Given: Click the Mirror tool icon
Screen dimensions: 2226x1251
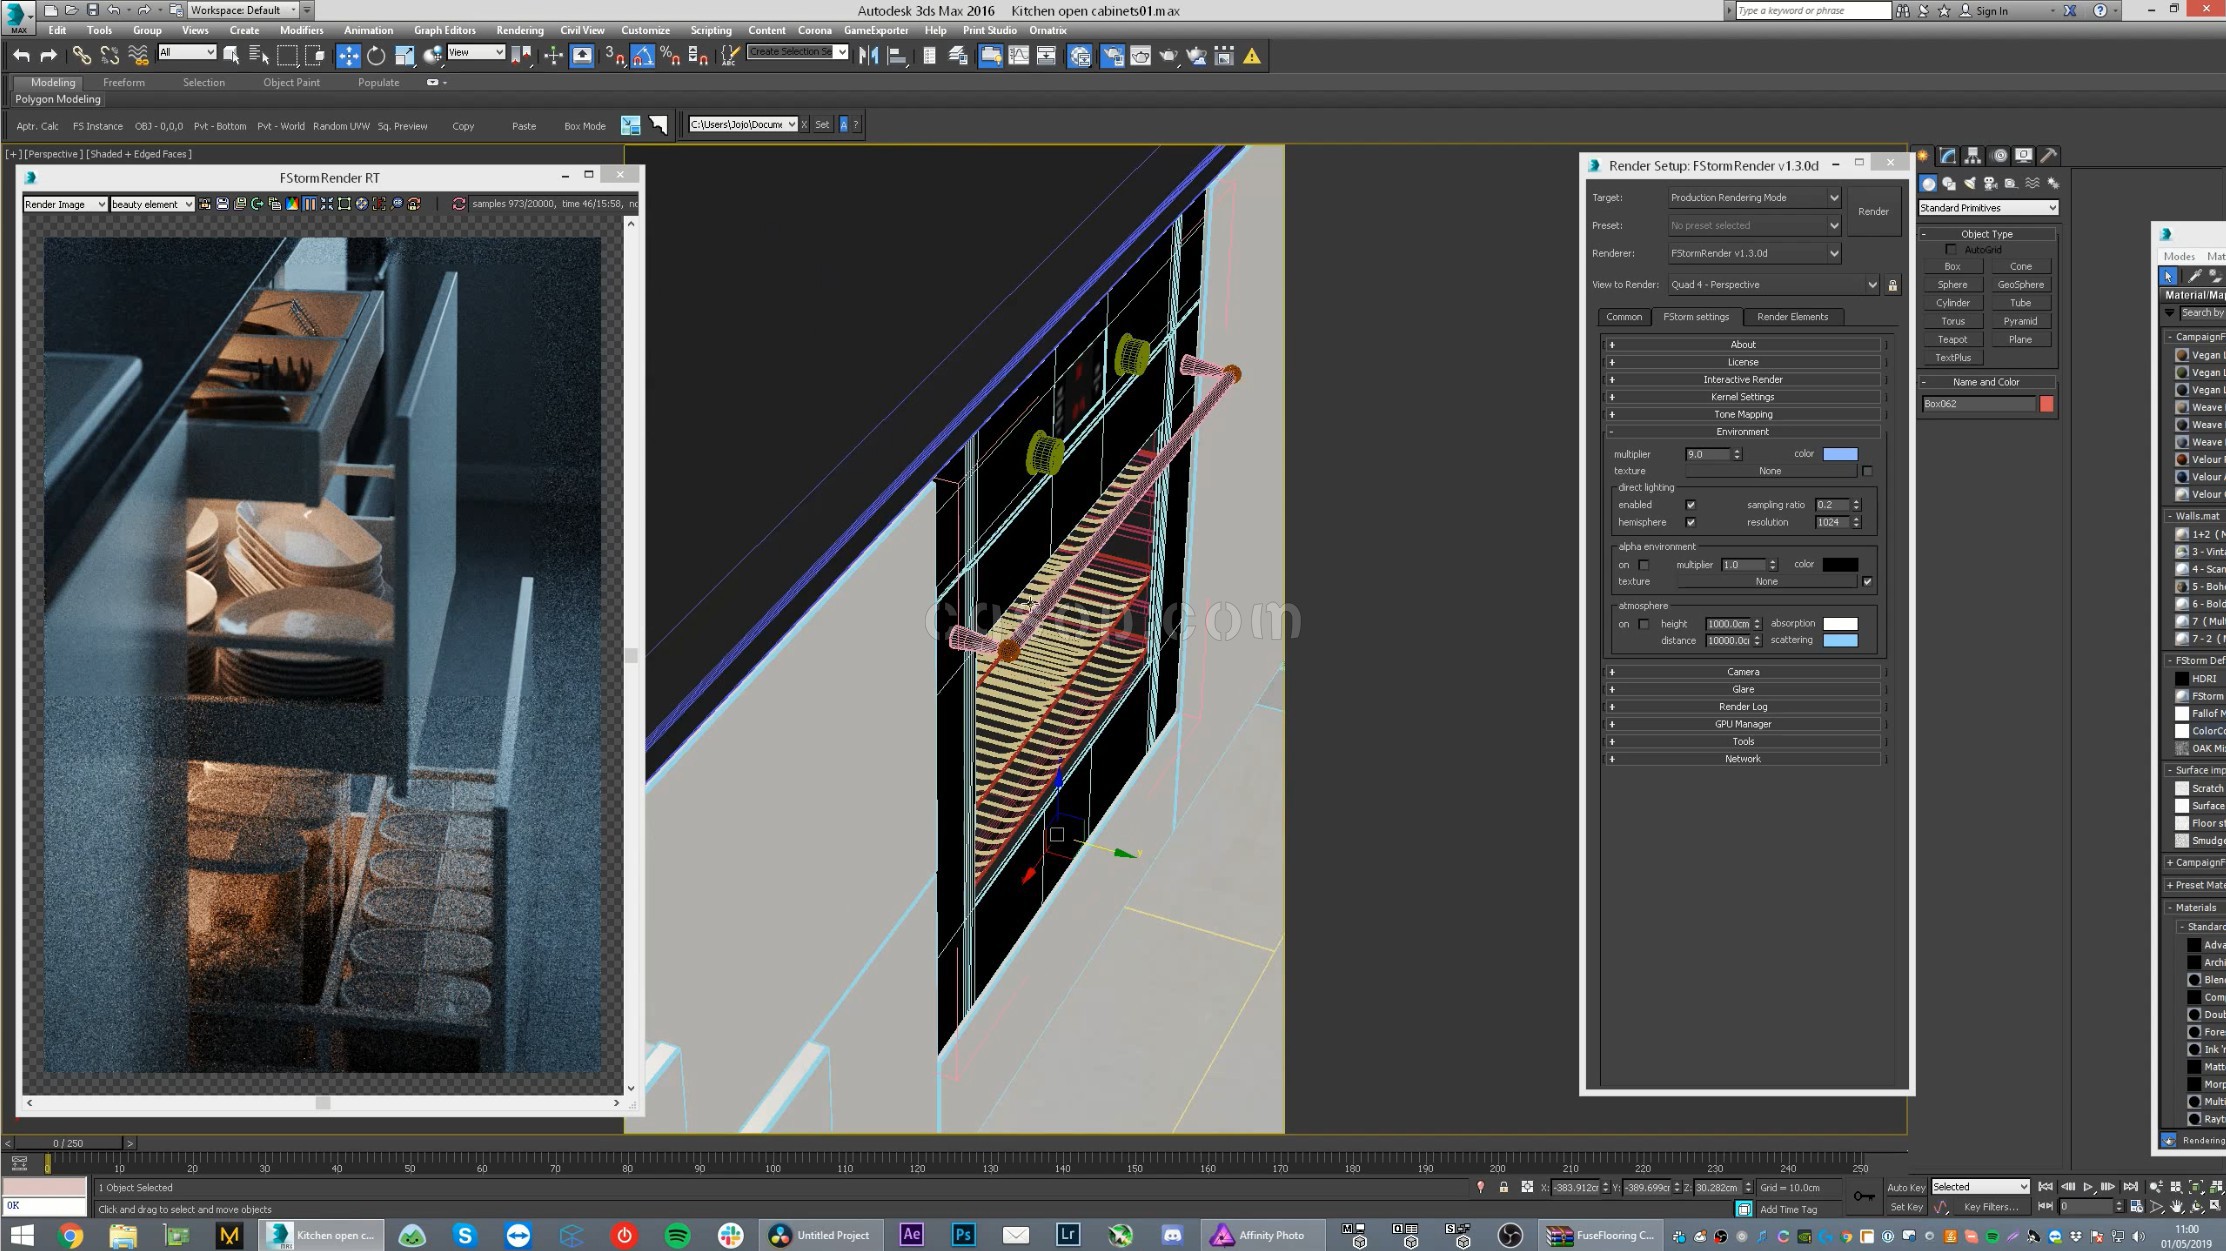Looking at the screenshot, I should [868, 56].
